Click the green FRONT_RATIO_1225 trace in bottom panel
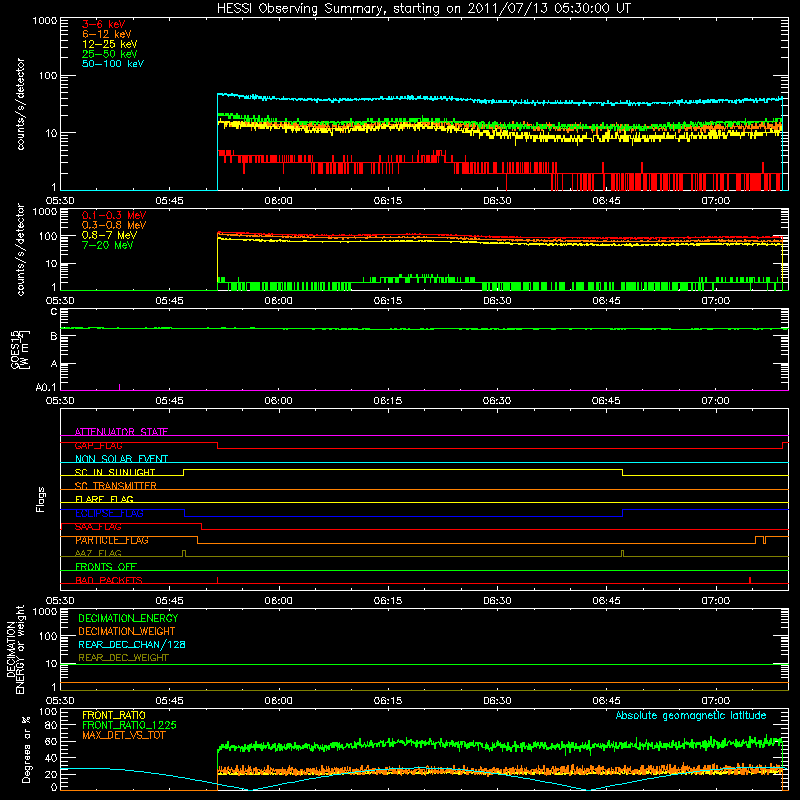The height and width of the screenshot is (800, 800). point(500,745)
